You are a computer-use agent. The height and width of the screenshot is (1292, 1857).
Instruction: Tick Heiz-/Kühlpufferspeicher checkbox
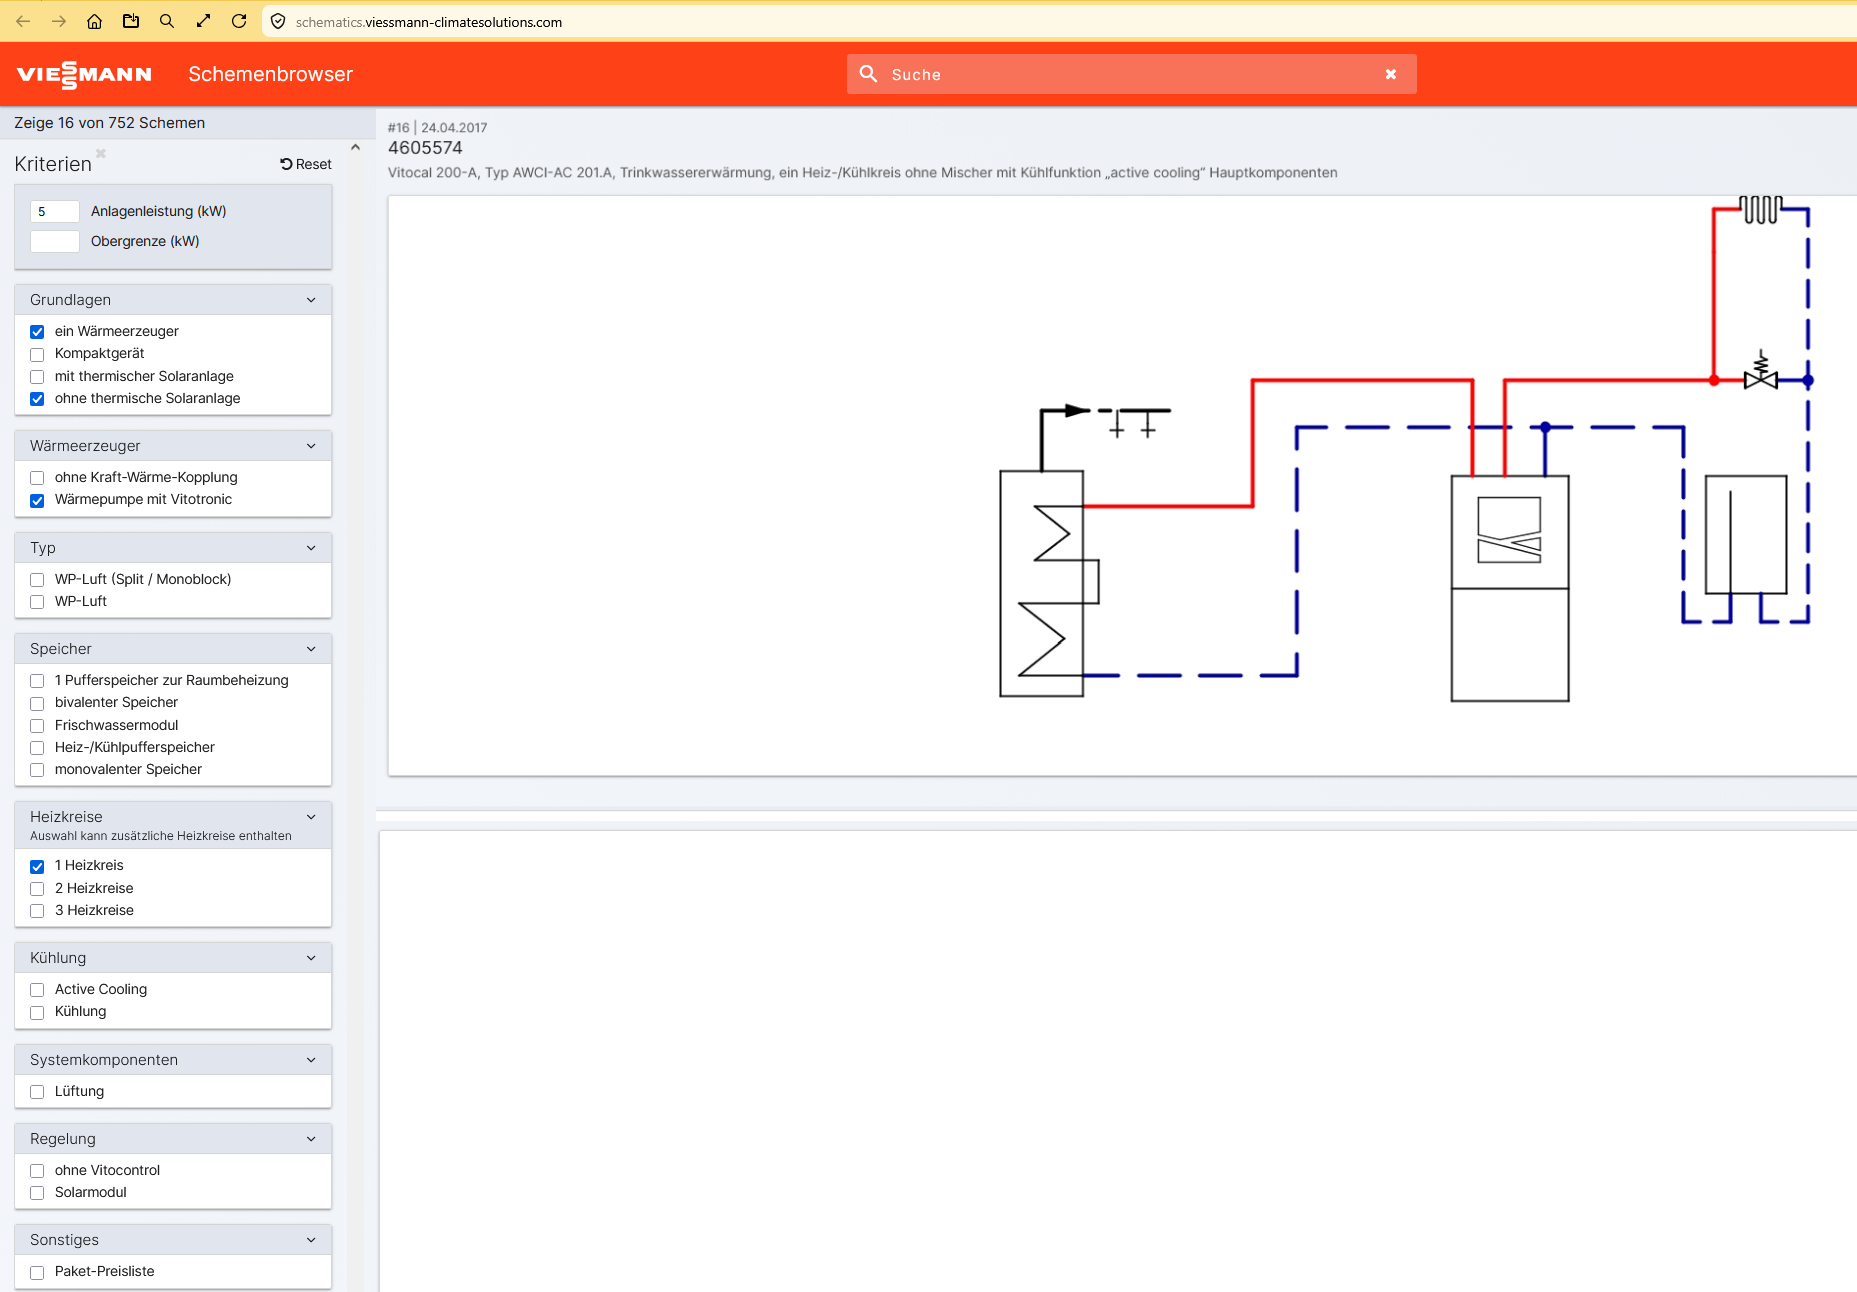pyautogui.click(x=37, y=748)
